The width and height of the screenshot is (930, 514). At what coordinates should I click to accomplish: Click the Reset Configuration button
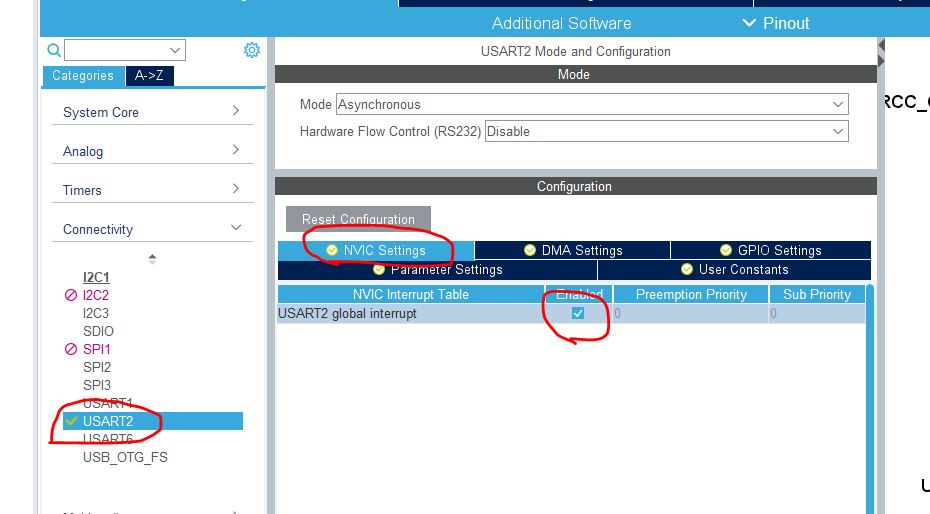tap(358, 219)
